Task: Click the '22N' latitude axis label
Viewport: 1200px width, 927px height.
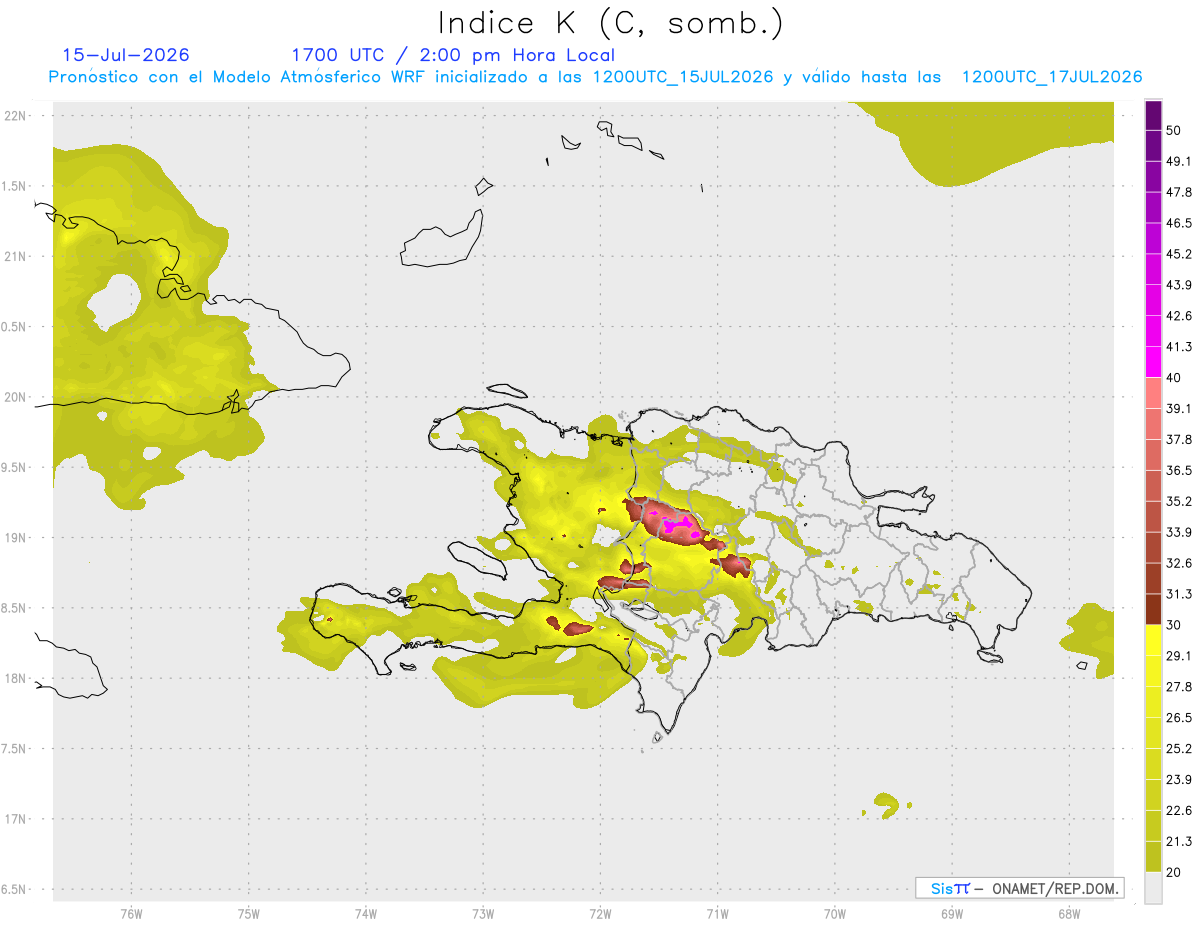Action: point(15,115)
